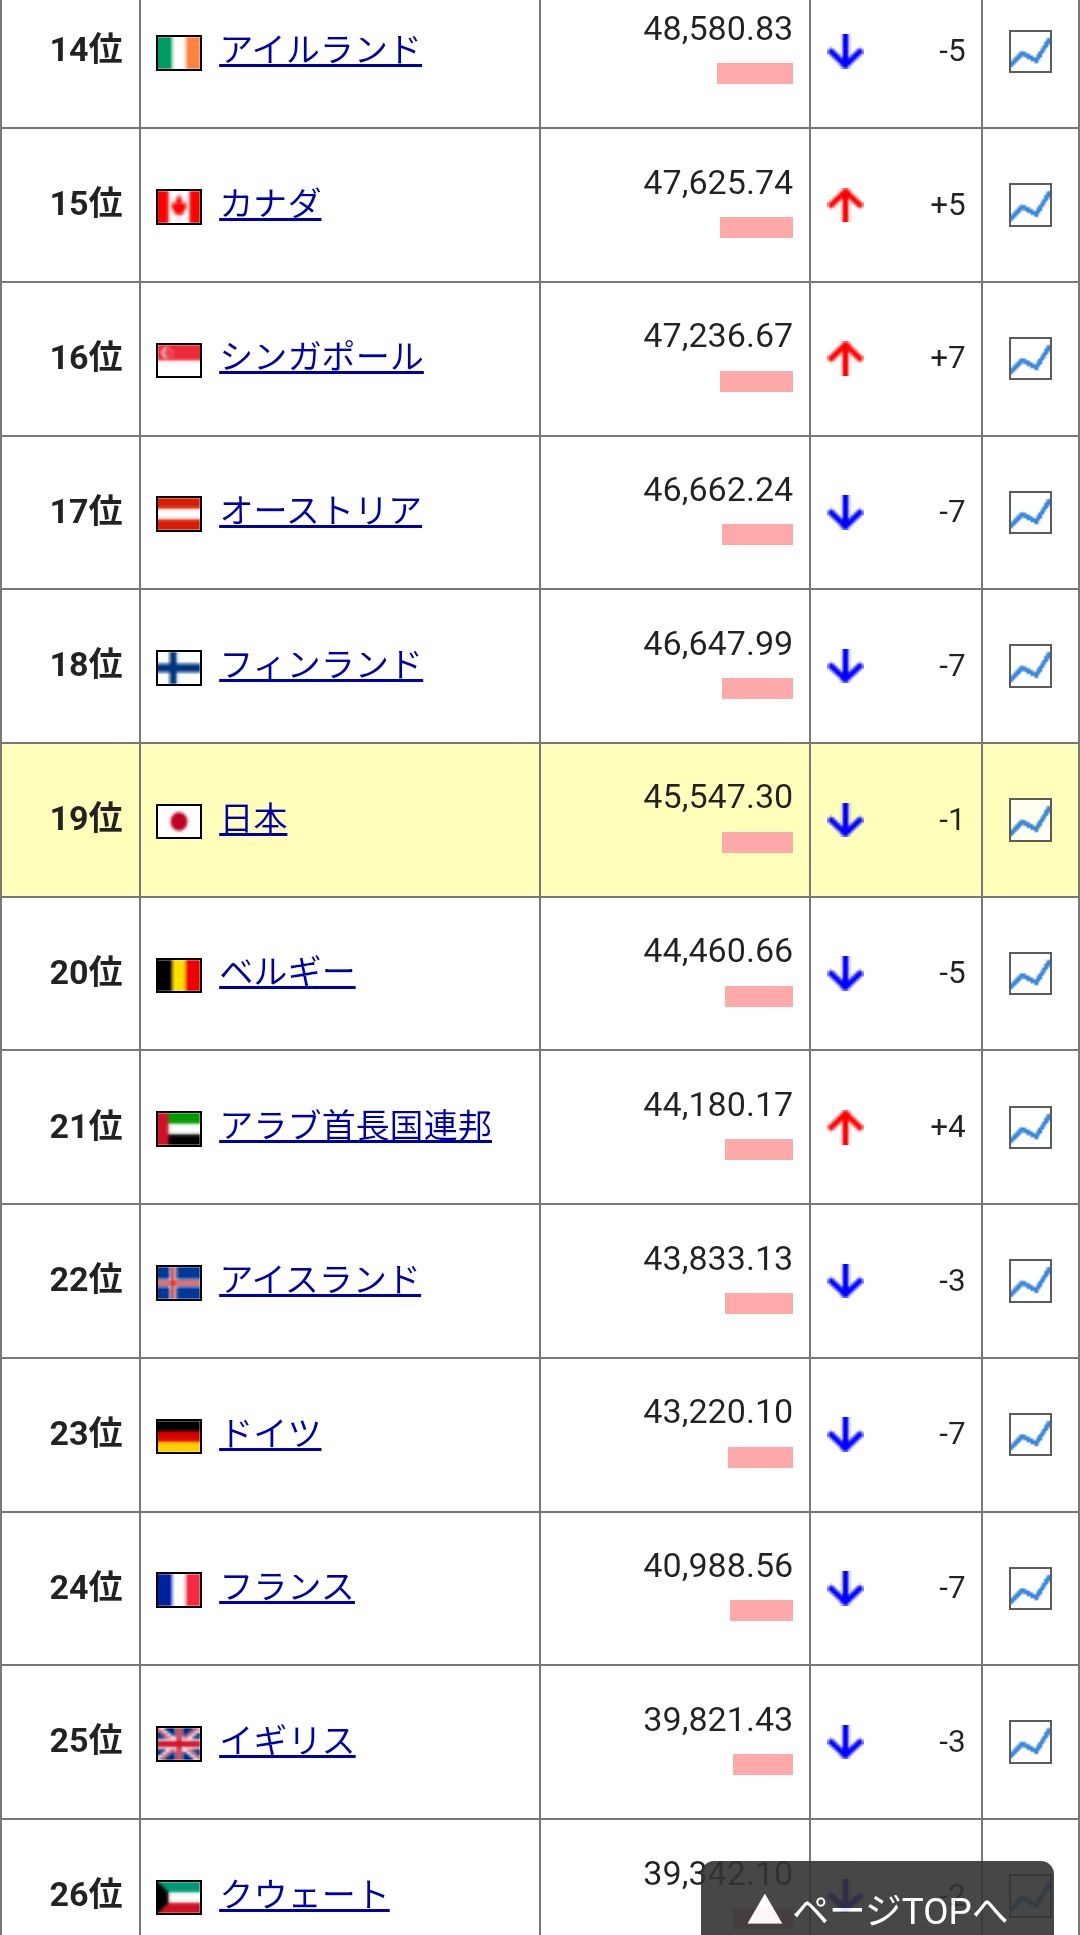Click the pink value bar under 46,662.24
Image resolution: width=1080 pixels, height=1935 pixels.
click(757, 535)
